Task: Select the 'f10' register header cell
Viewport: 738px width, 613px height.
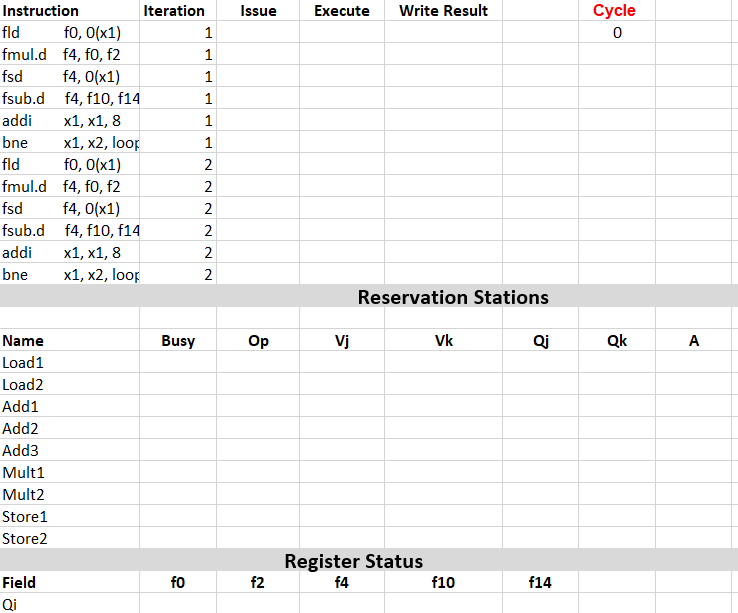Action: pos(443,582)
